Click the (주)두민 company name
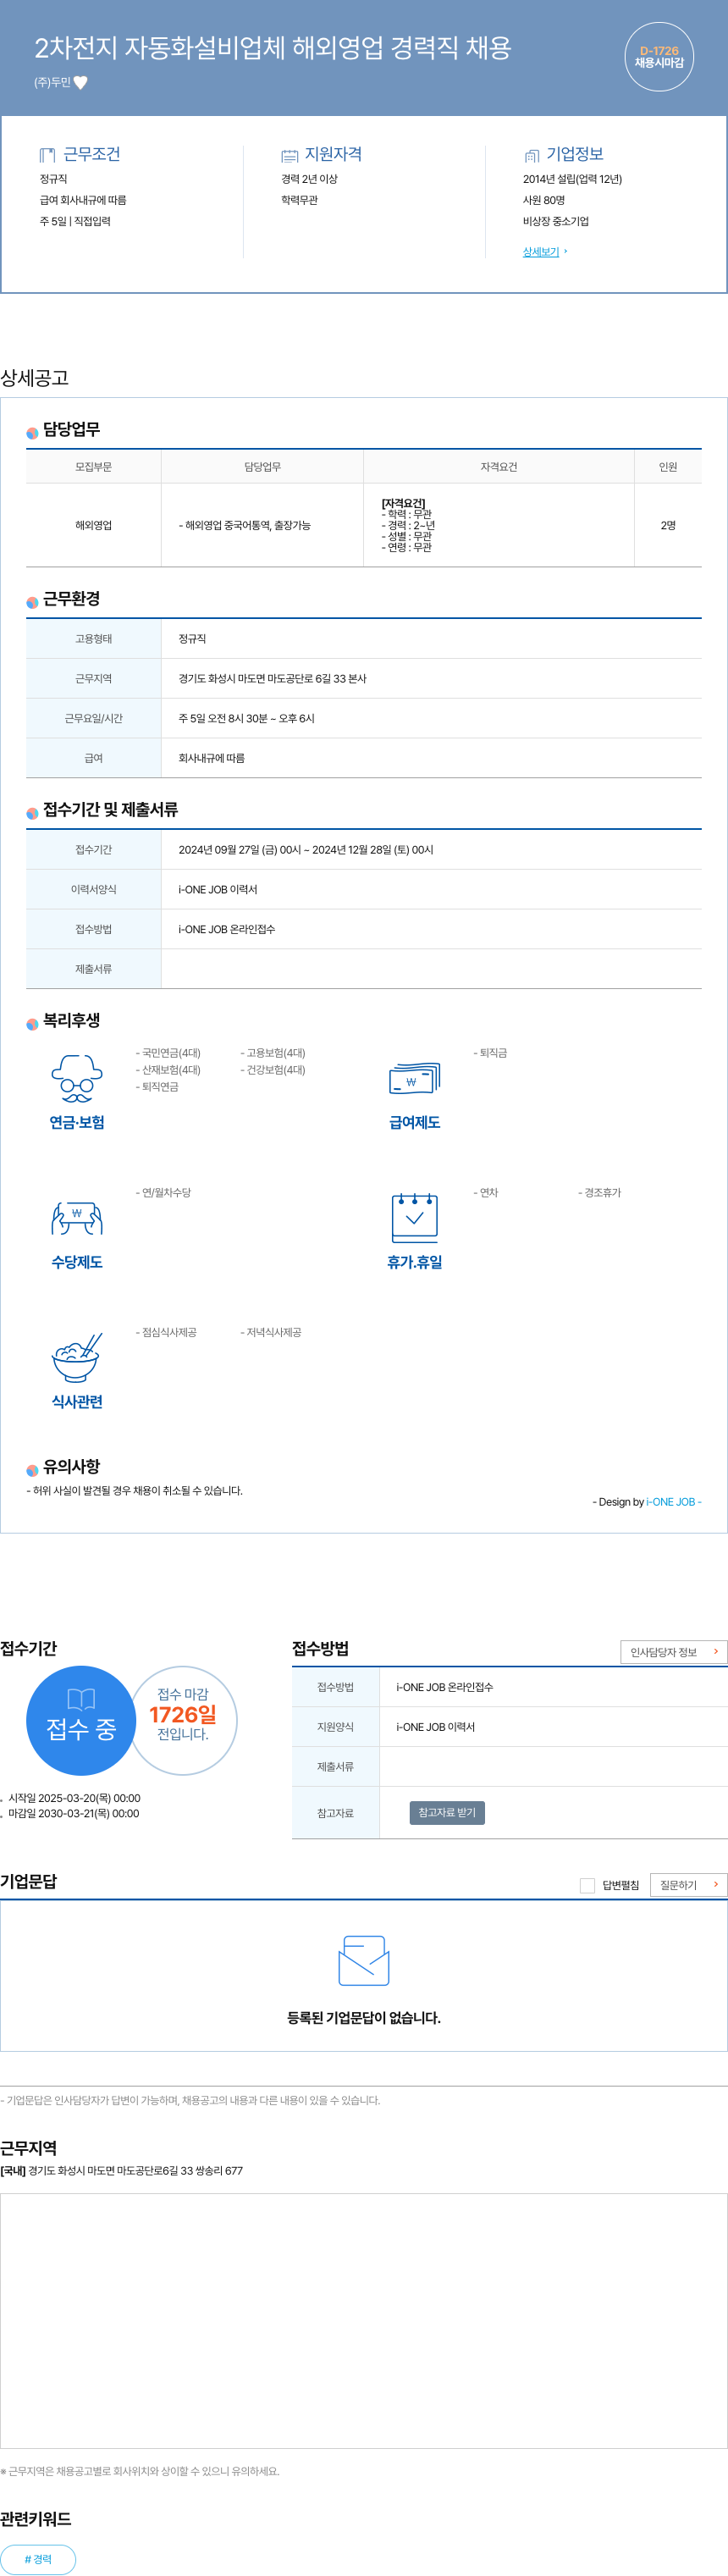 [x=52, y=83]
